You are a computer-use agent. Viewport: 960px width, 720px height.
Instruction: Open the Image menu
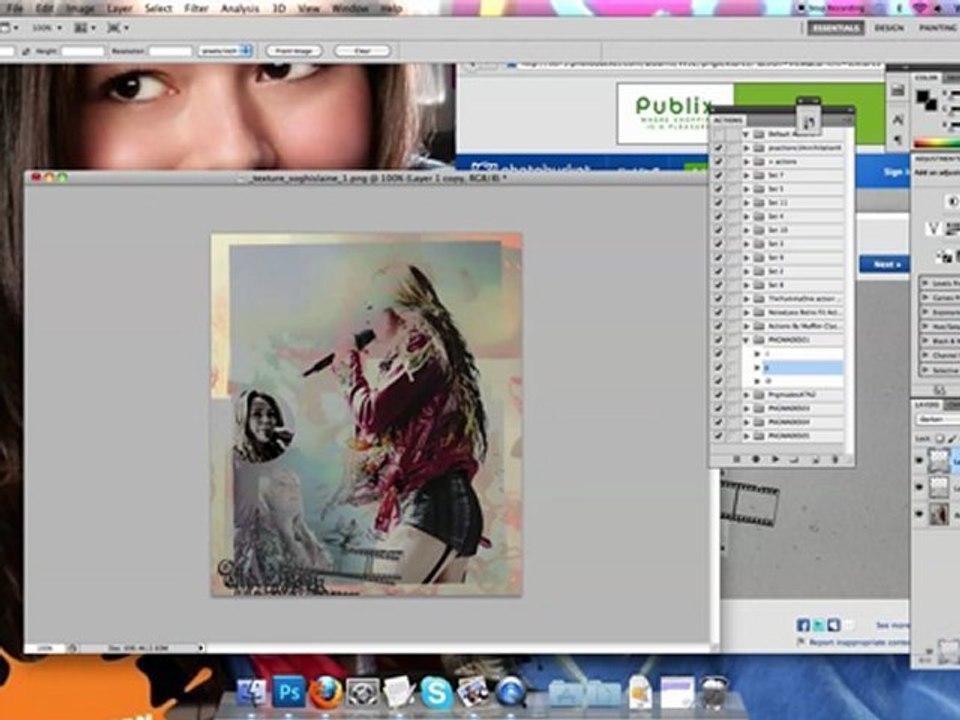click(80, 9)
